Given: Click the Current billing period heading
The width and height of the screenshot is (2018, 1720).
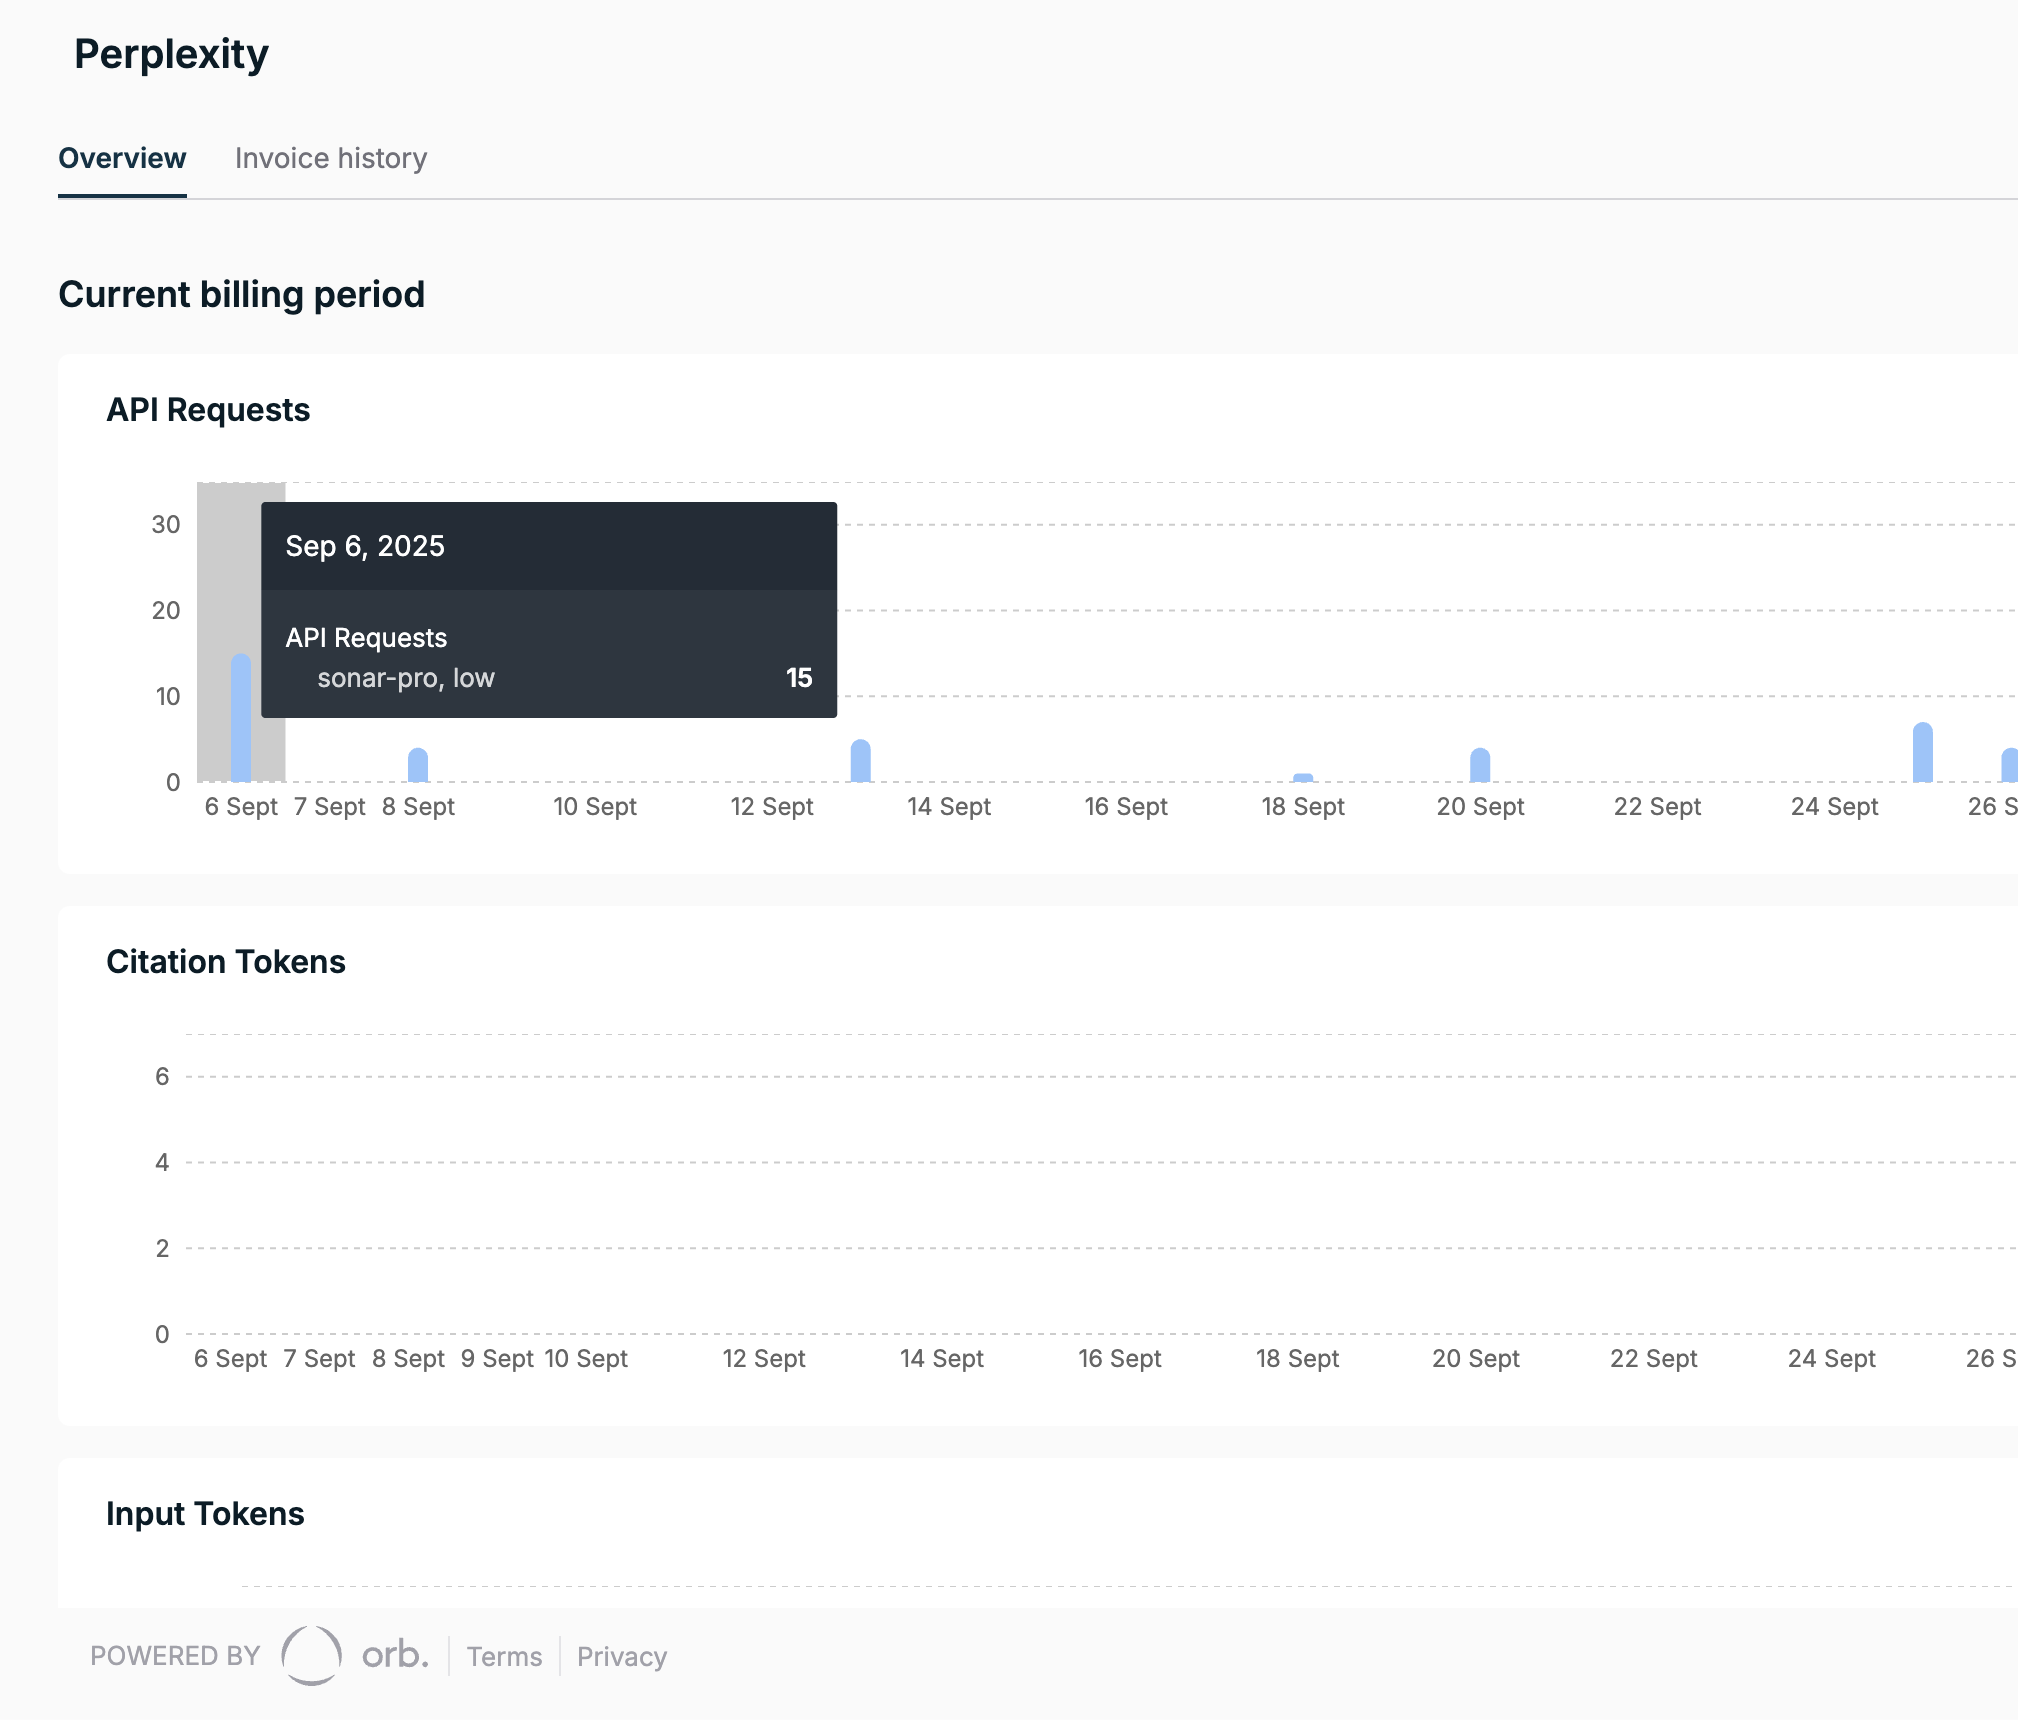Looking at the screenshot, I should [241, 295].
